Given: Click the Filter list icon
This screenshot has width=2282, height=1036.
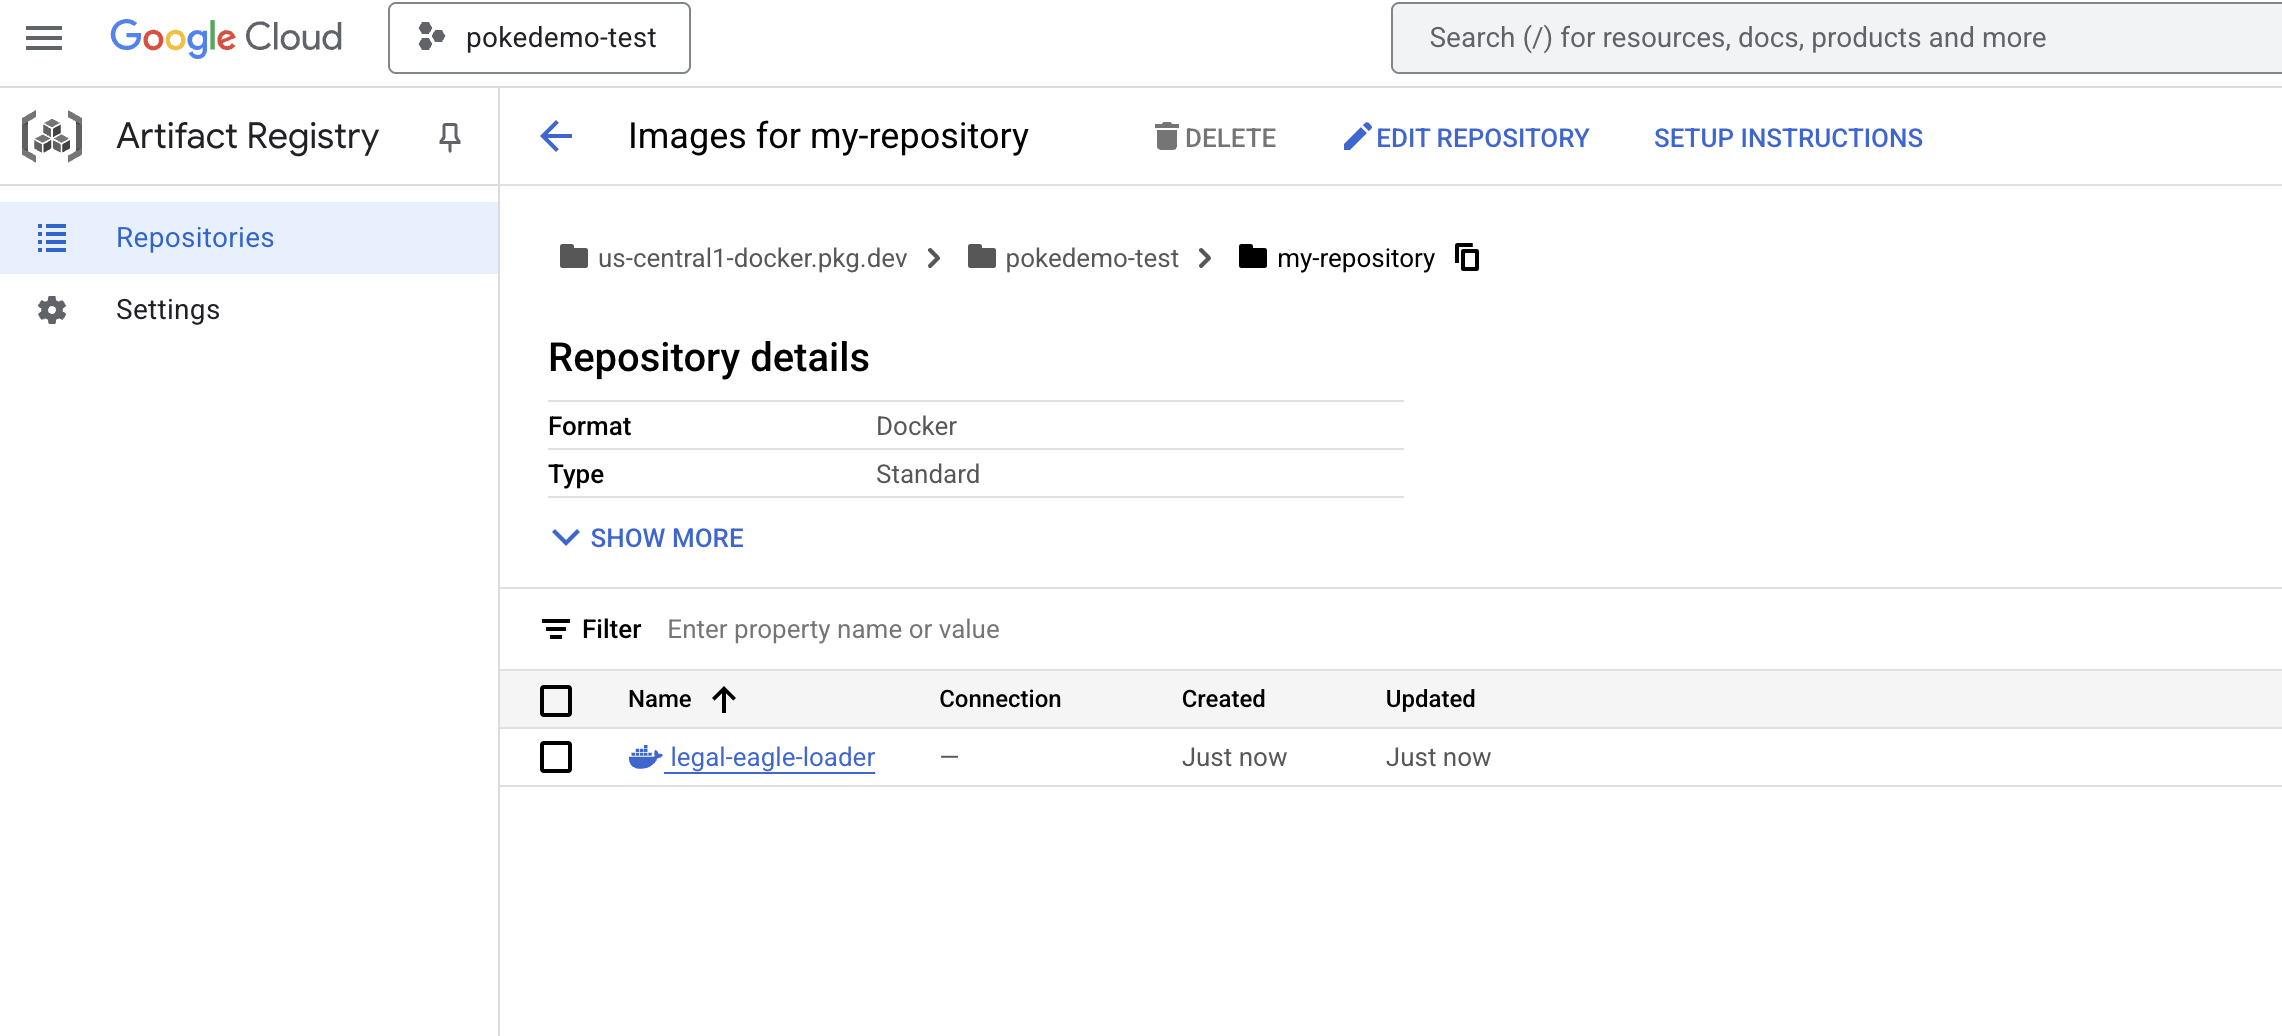Looking at the screenshot, I should (556, 629).
